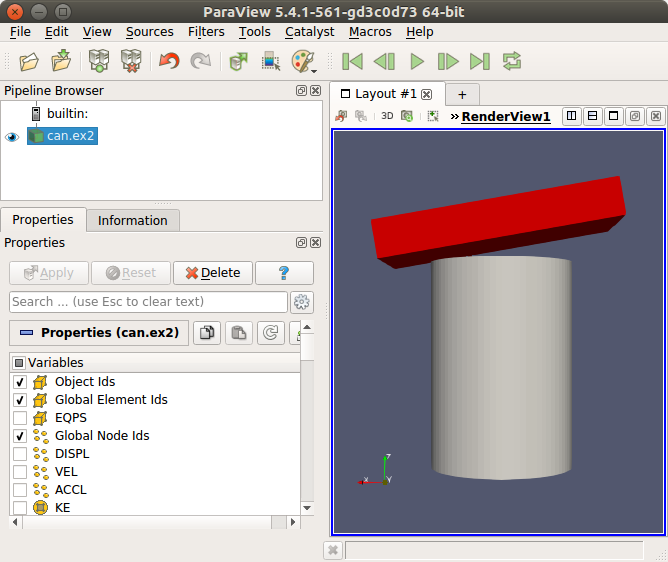Expand the hidden view toolbar chevron
The height and width of the screenshot is (562, 668).
click(x=455, y=116)
